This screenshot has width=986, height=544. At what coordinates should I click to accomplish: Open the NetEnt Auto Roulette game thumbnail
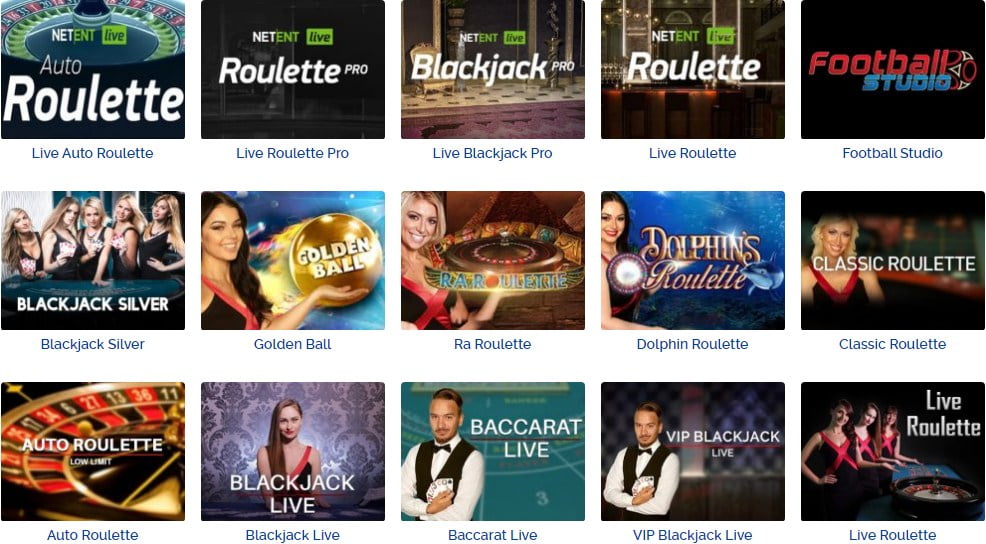click(93, 69)
